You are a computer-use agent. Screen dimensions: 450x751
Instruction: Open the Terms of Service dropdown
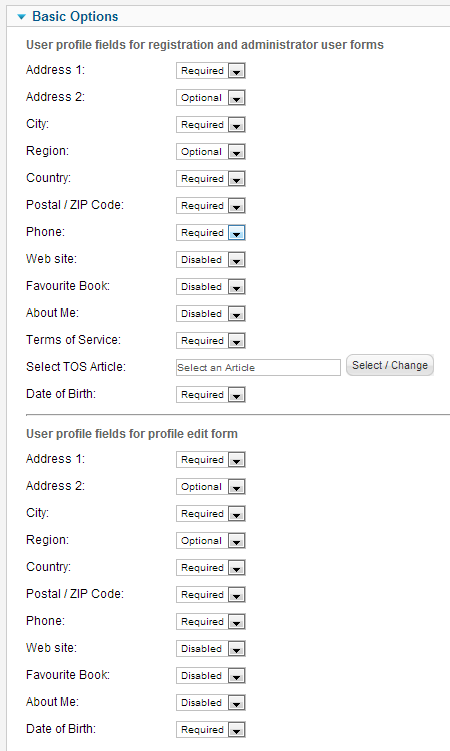click(x=211, y=341)
